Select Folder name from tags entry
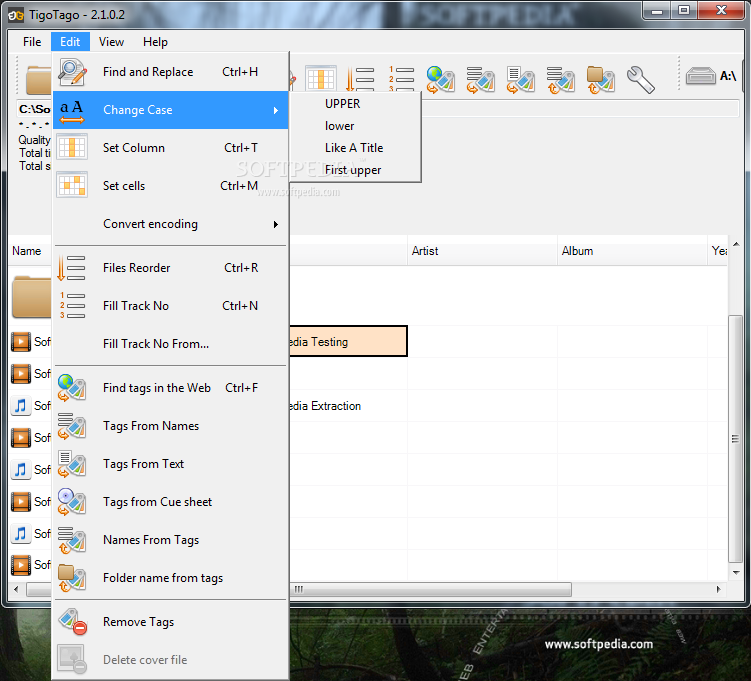Screen dimensions: 751x681 point(171,578)
